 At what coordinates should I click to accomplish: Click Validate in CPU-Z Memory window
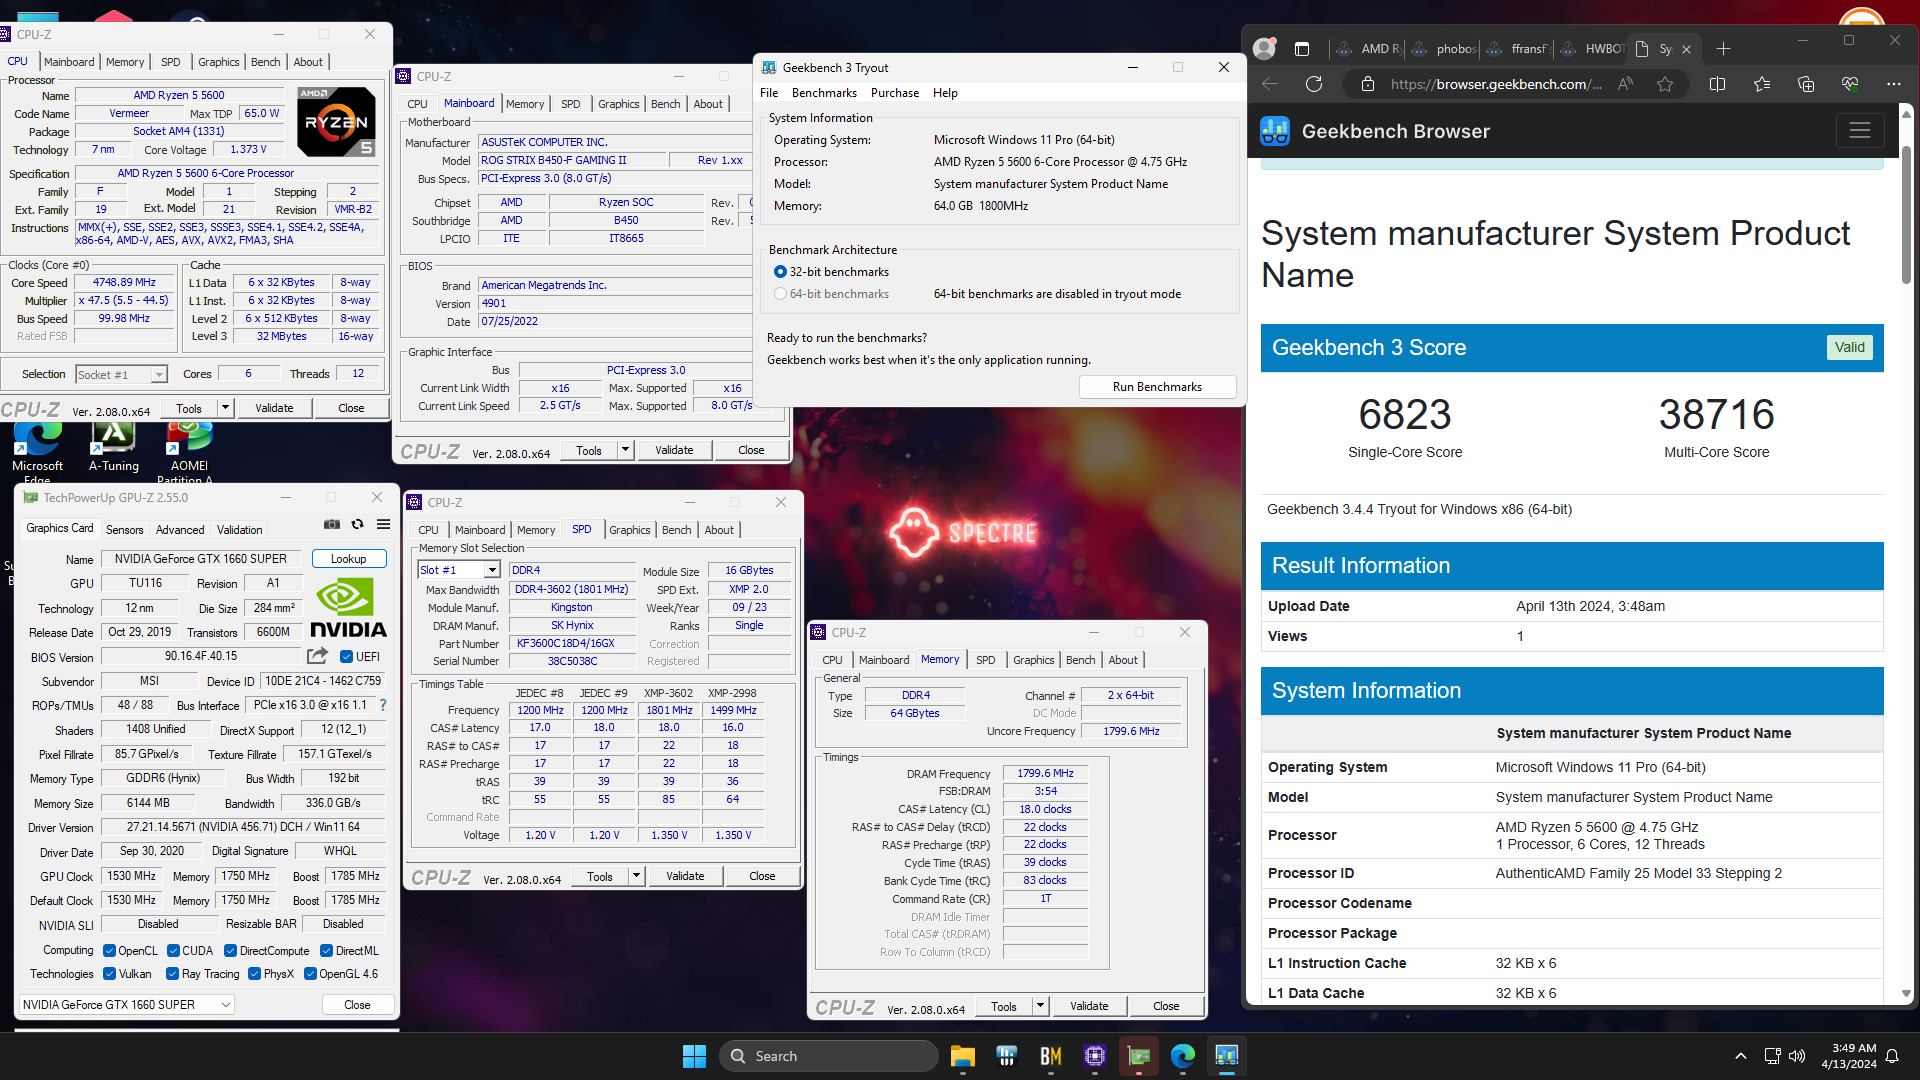(1089, 1006)
